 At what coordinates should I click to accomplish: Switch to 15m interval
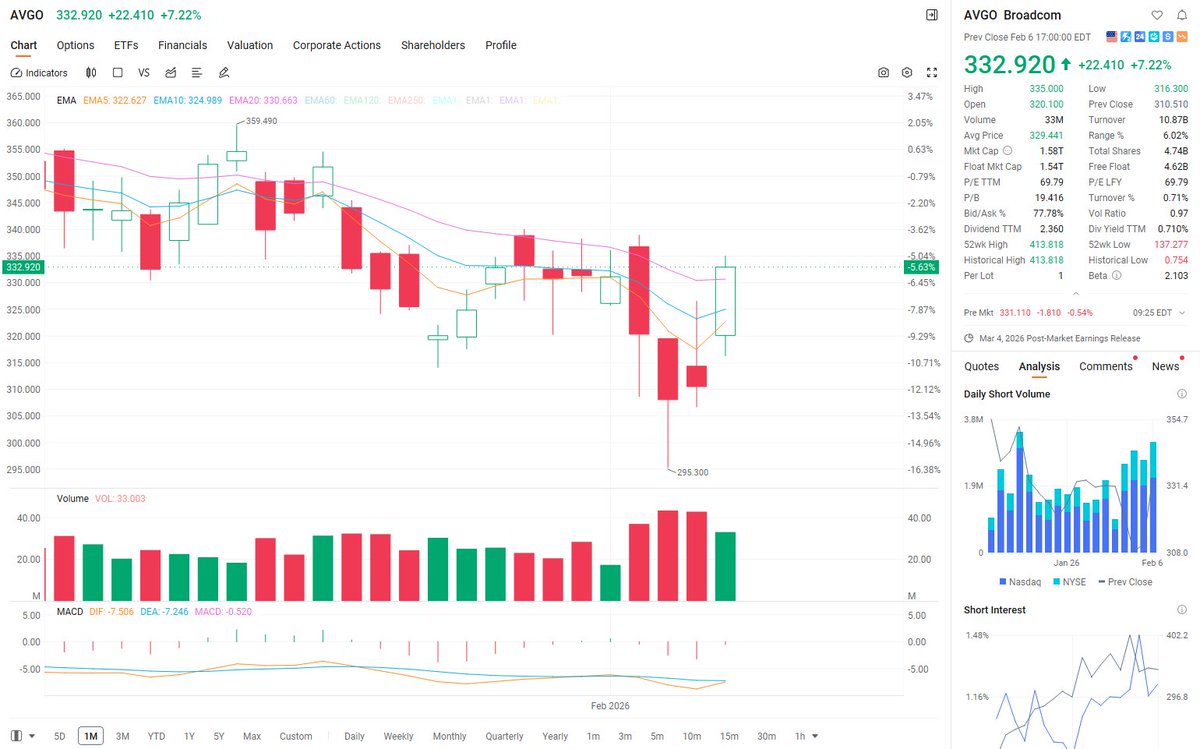click(x=729, y=736)
